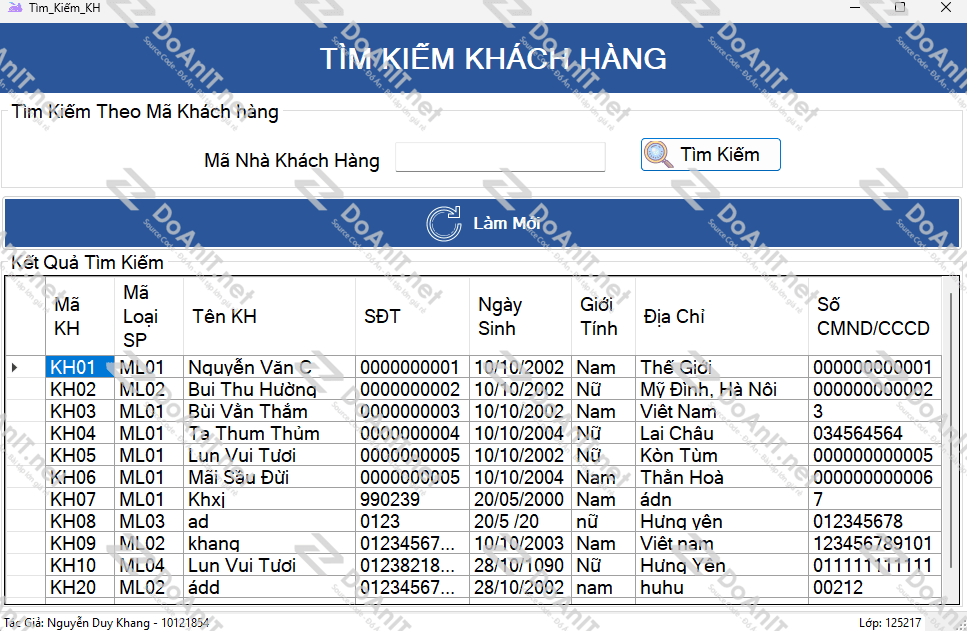The width and height of the screenshot is (967, 631).
Task: Click the ML03 cell in the KH08 row
Action: click(x=149, y=522)
